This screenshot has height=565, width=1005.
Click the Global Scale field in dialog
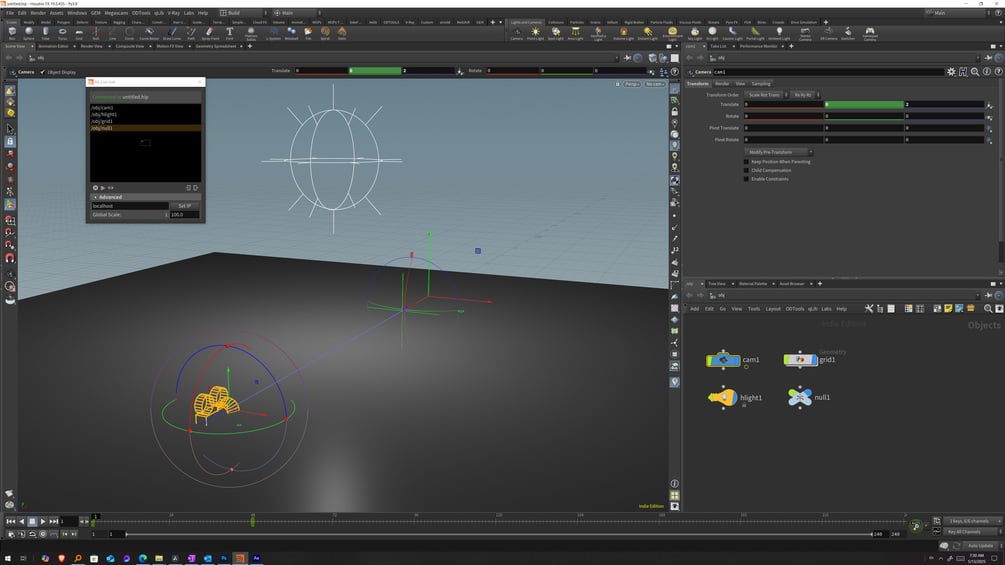pos(184,215)
